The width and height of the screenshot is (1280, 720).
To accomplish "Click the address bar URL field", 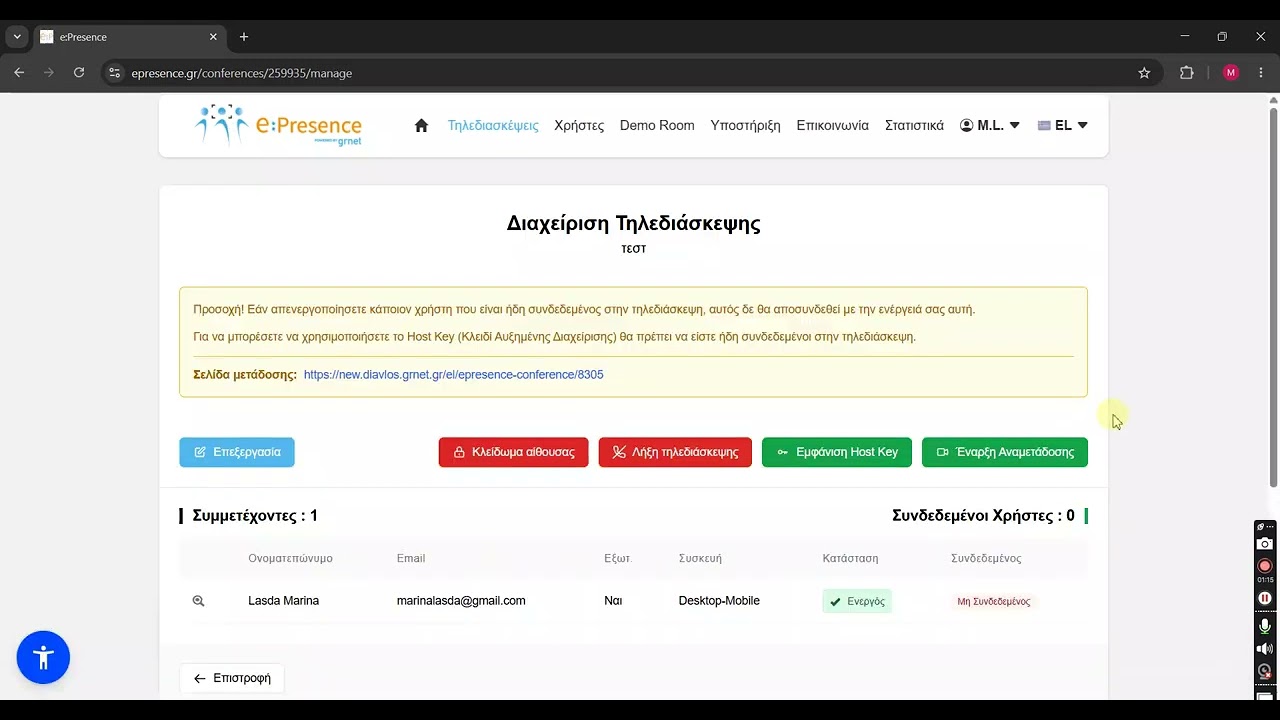I will 630,73.
